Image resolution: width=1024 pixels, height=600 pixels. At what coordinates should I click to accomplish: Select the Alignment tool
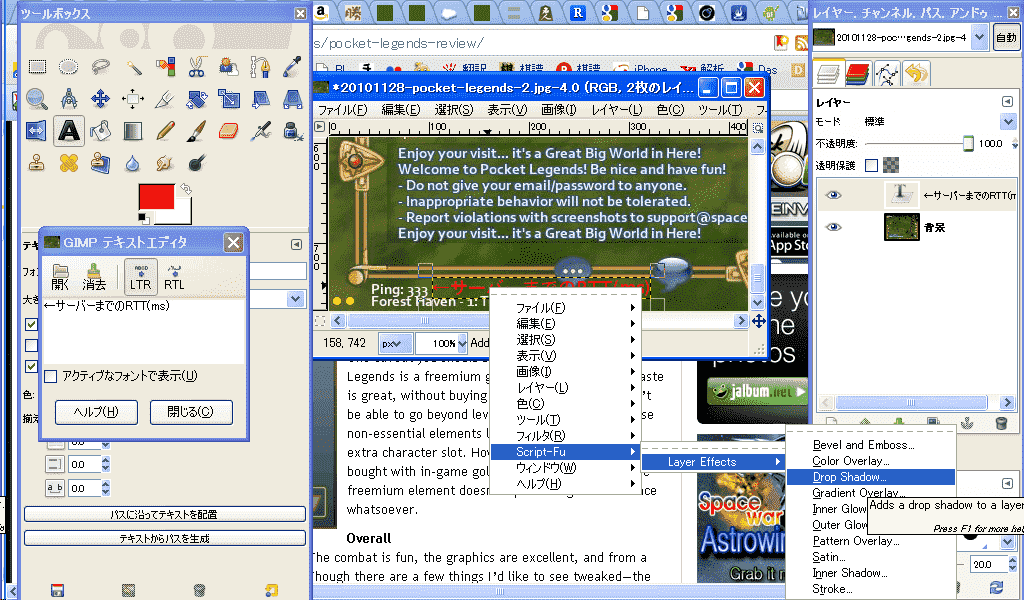133,99
